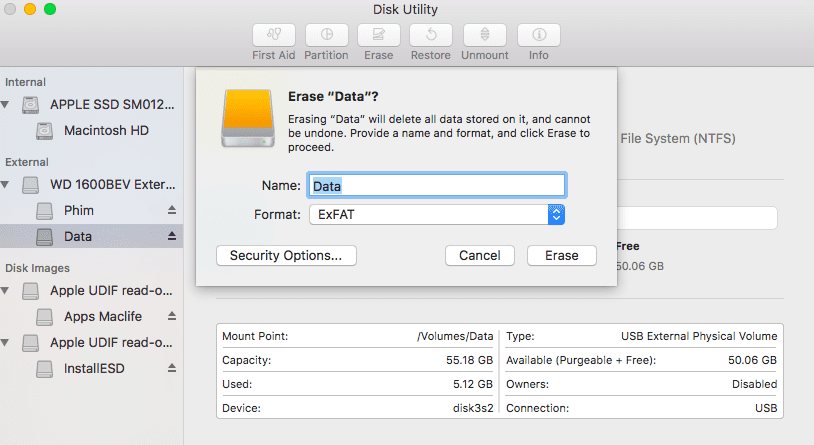The height and width of the screenshot is (445, 814).
Task: Collapse the WD 1600BEV external disk
Action: pos(8,185)
